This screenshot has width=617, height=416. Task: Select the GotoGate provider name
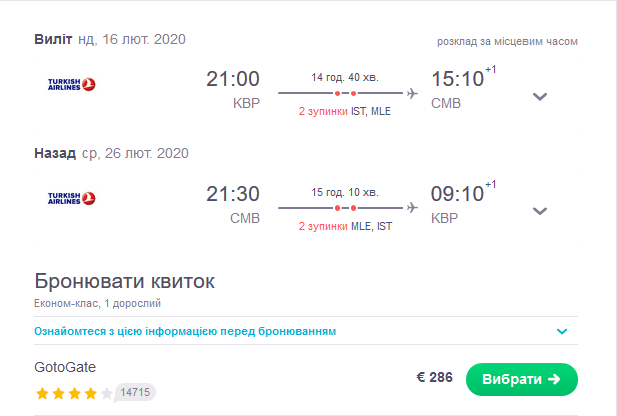(65, 367)
